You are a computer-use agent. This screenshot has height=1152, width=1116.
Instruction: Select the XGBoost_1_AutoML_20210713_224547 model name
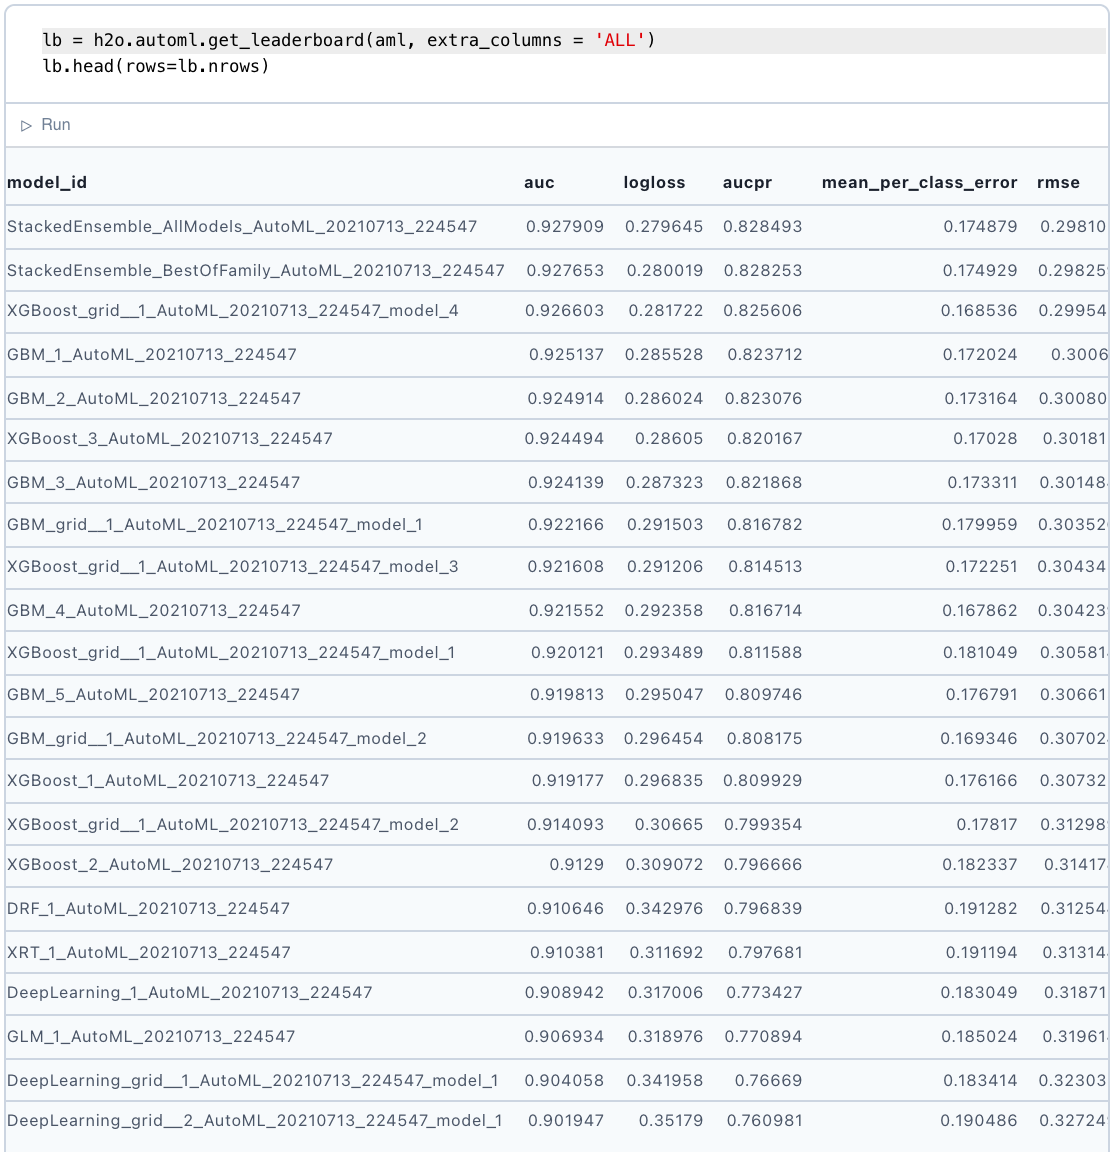click(x=168, y=780)
